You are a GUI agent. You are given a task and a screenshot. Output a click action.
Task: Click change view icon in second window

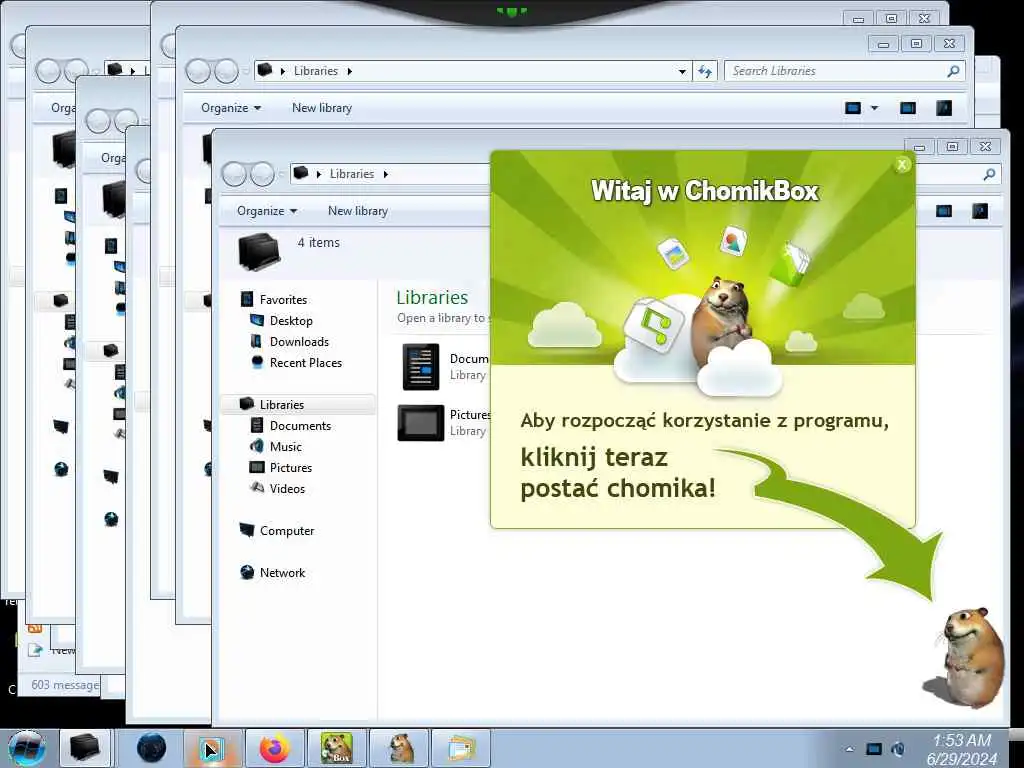click(x=853, y=108)
